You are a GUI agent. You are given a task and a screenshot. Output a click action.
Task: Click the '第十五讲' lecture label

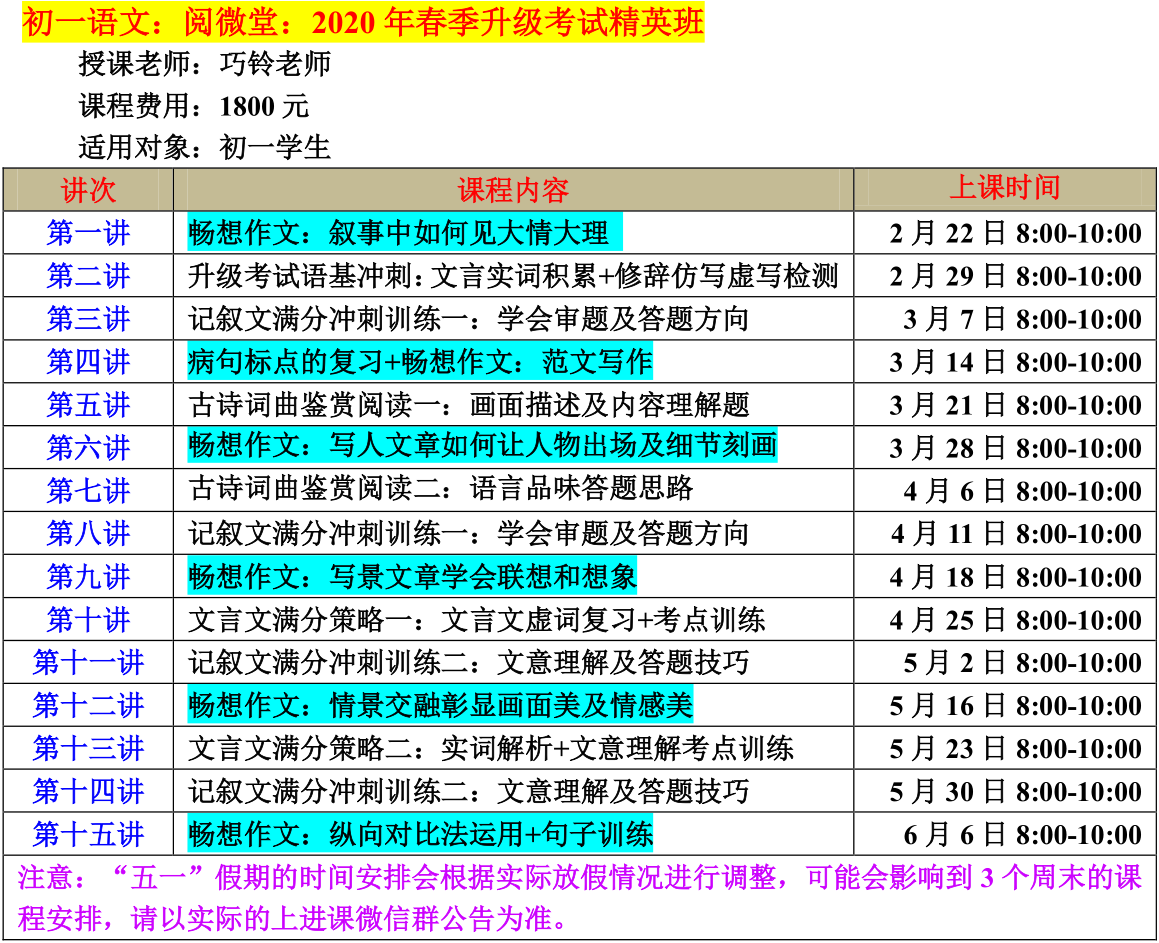[88, 835]
